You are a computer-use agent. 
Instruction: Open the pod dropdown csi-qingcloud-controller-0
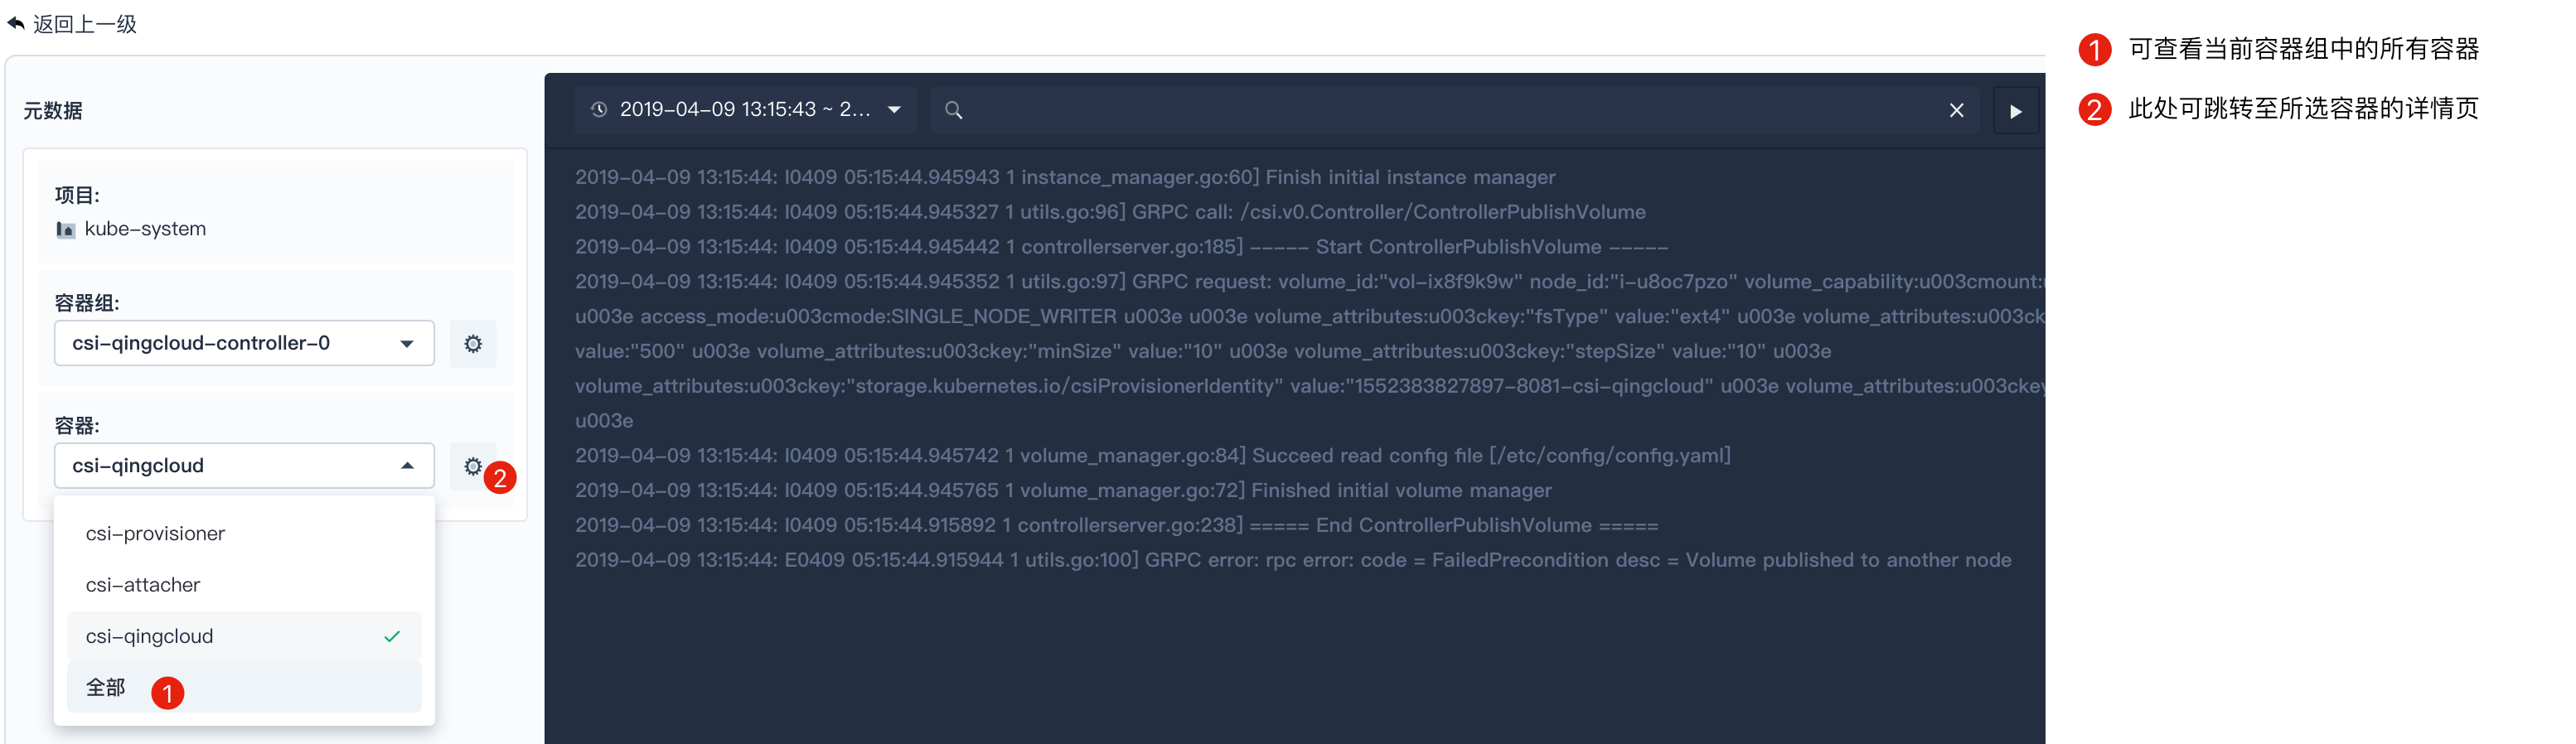pyautogui.click(x=244, y=343)
